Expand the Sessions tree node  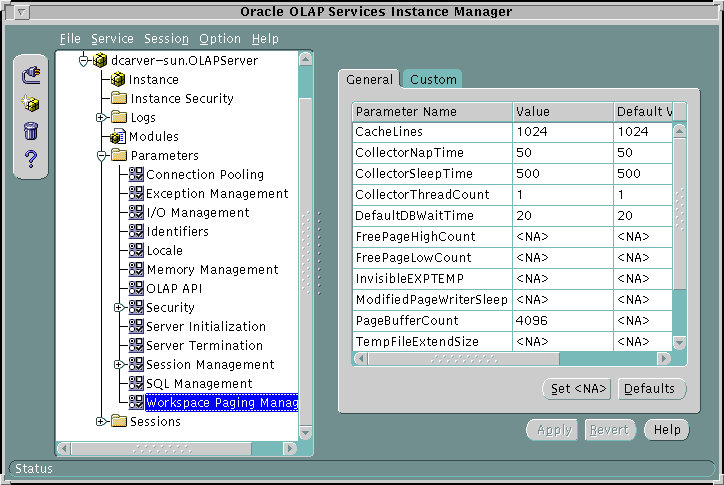coord(101,421)
